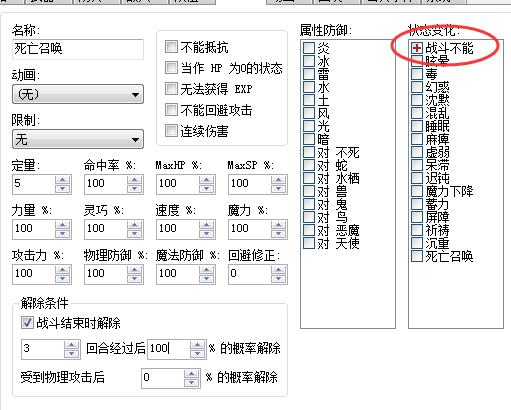Toggle 土 element defense box
This screenshot has width=511, height=410.
pos(309,100)
